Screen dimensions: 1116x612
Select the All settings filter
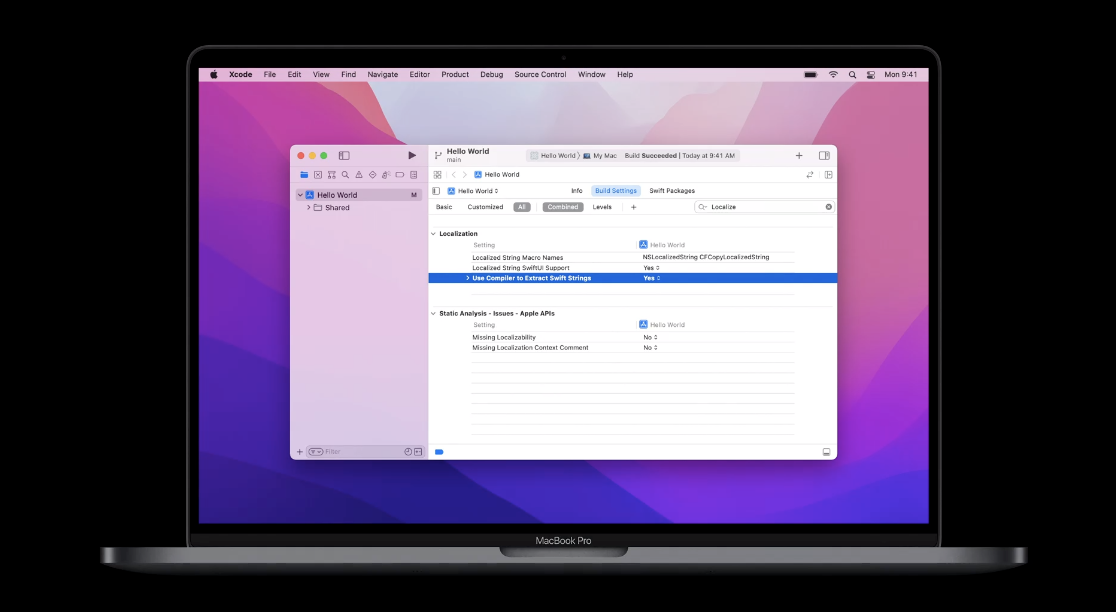tap(522, 207)
